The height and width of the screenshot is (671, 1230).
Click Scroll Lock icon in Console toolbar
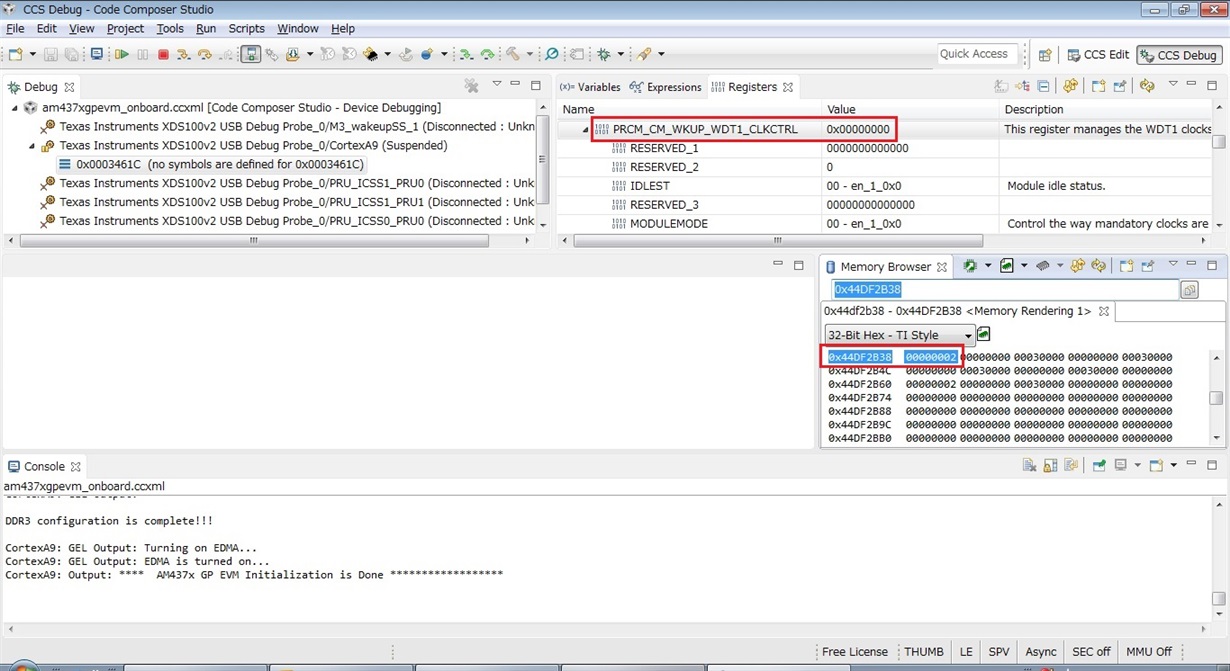pos(1050,465)
